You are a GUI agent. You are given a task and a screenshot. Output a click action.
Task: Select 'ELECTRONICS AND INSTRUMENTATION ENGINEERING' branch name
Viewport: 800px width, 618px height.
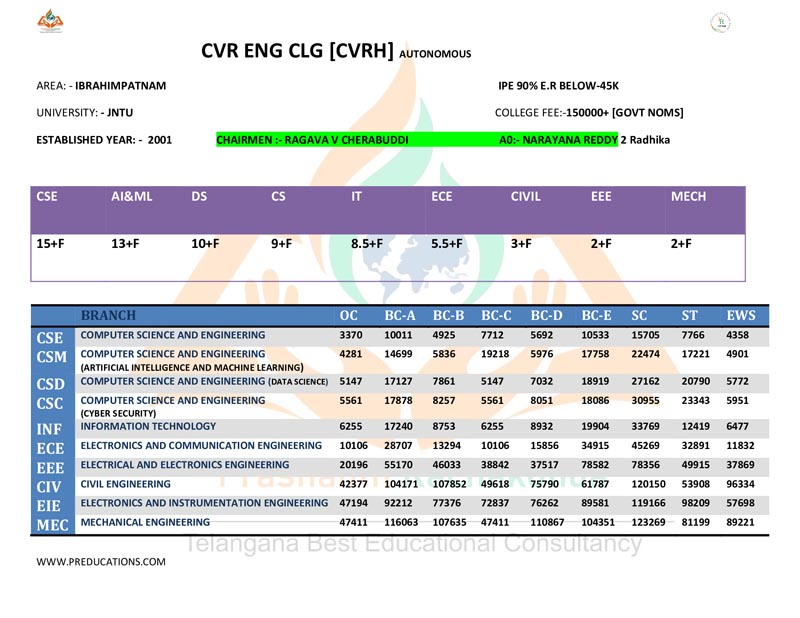coord(204,503)
